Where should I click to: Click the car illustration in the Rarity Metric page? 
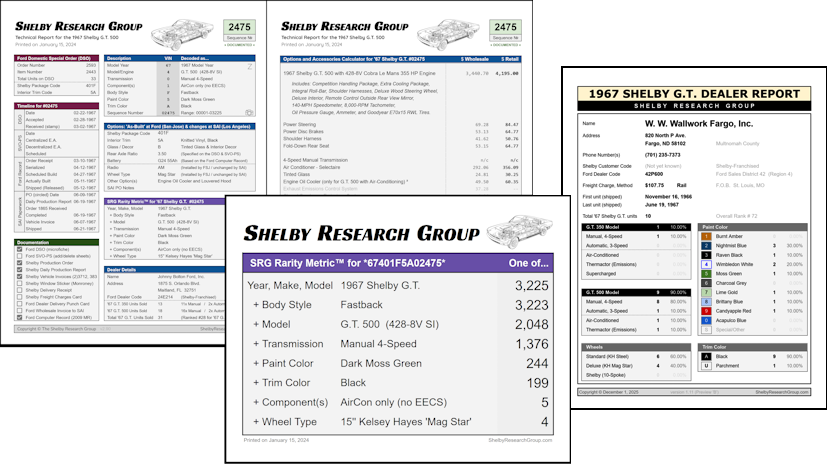[520, 231]
